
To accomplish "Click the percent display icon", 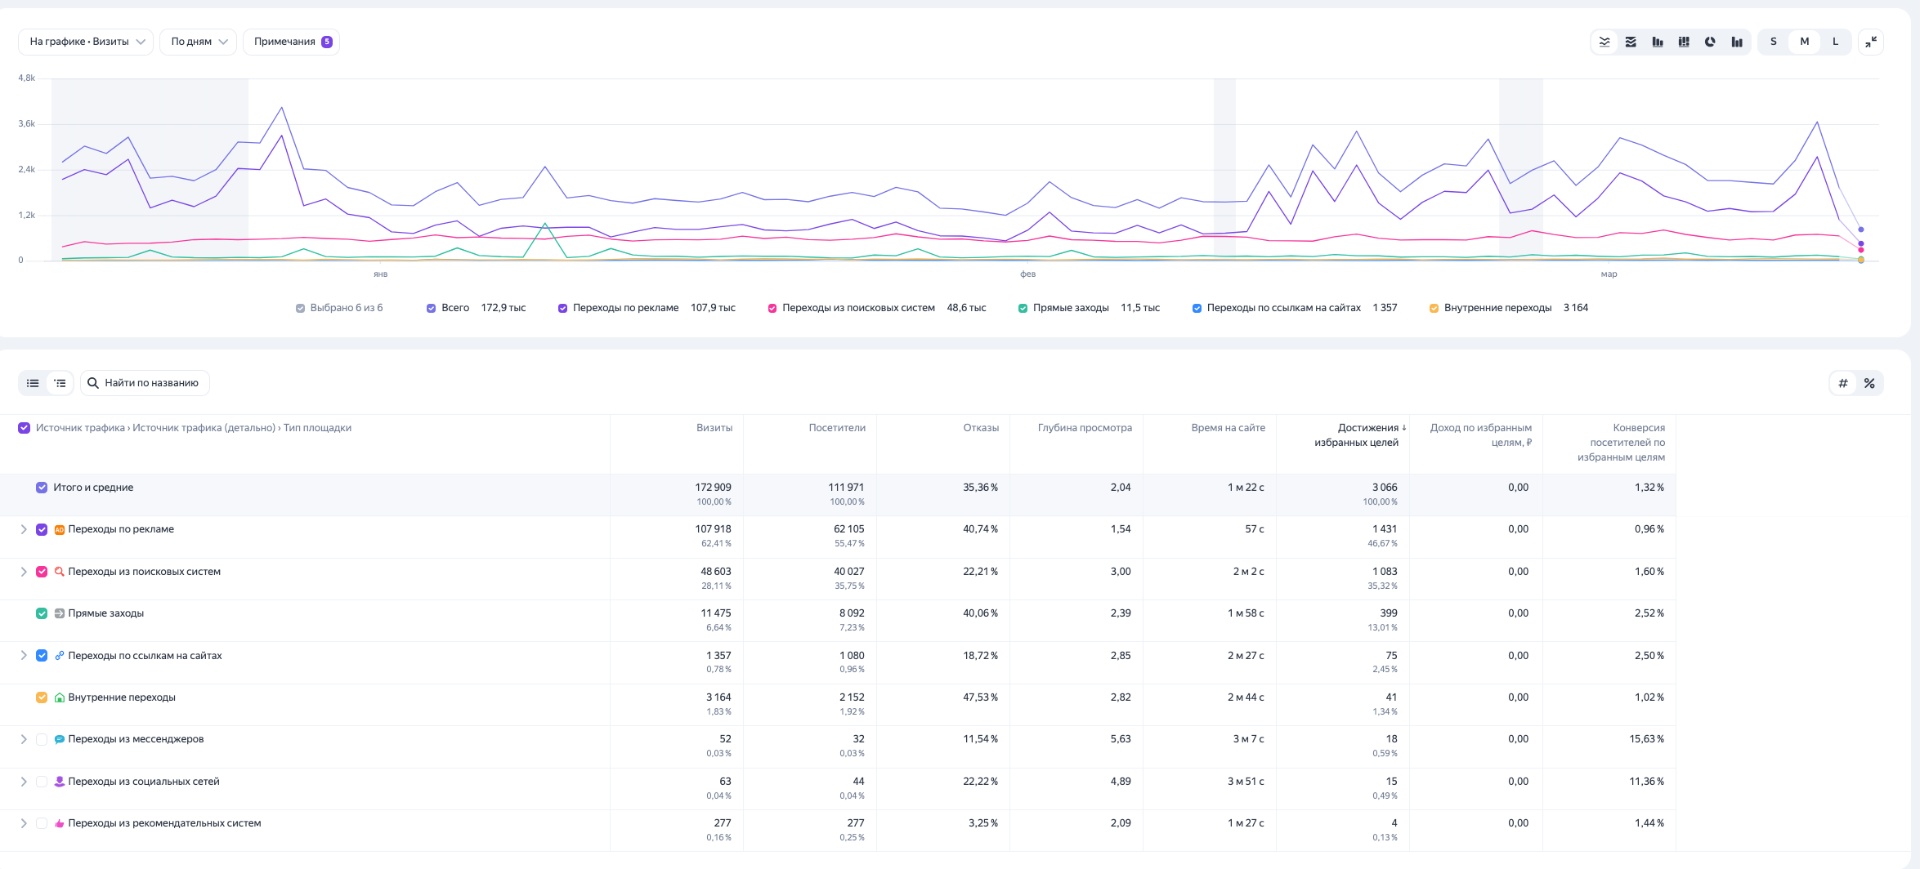I will tap(1869, 383).
